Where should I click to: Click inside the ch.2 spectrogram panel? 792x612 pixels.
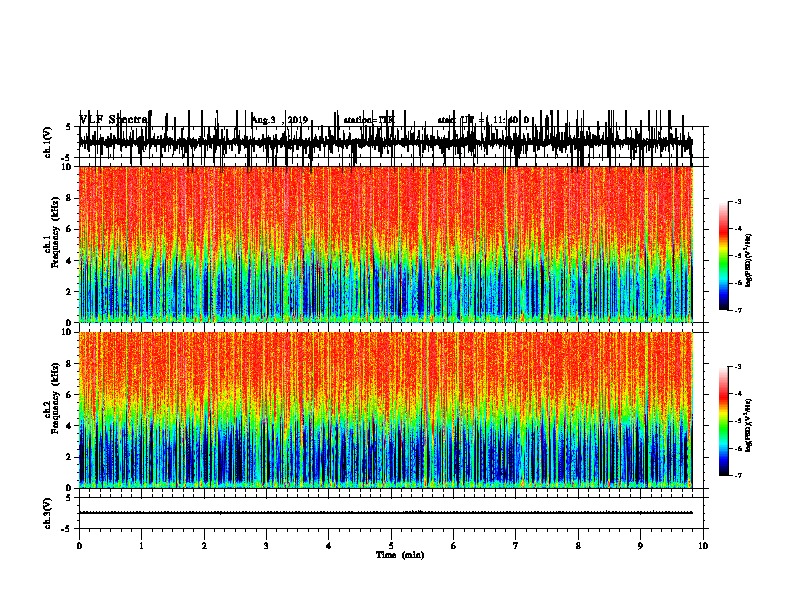point(386,410)
